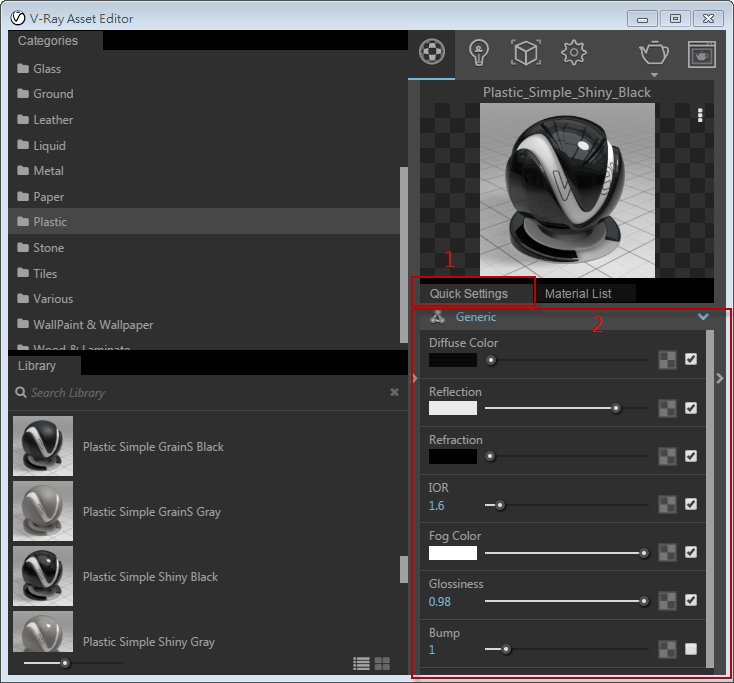This screenshot has height=683, width=734.
Task: Open the V-Ray Settings gear icon
Action: [573, 52]
